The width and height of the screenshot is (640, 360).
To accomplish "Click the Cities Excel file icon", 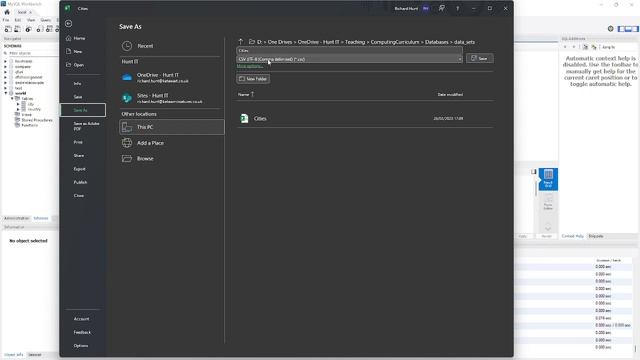I will [244, 118].
